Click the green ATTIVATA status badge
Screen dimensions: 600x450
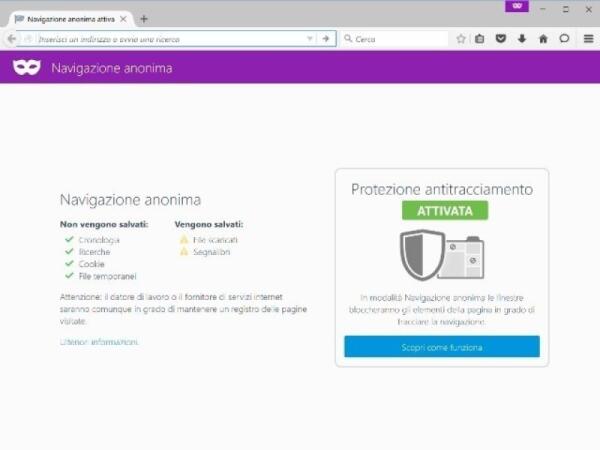point(445,210)
